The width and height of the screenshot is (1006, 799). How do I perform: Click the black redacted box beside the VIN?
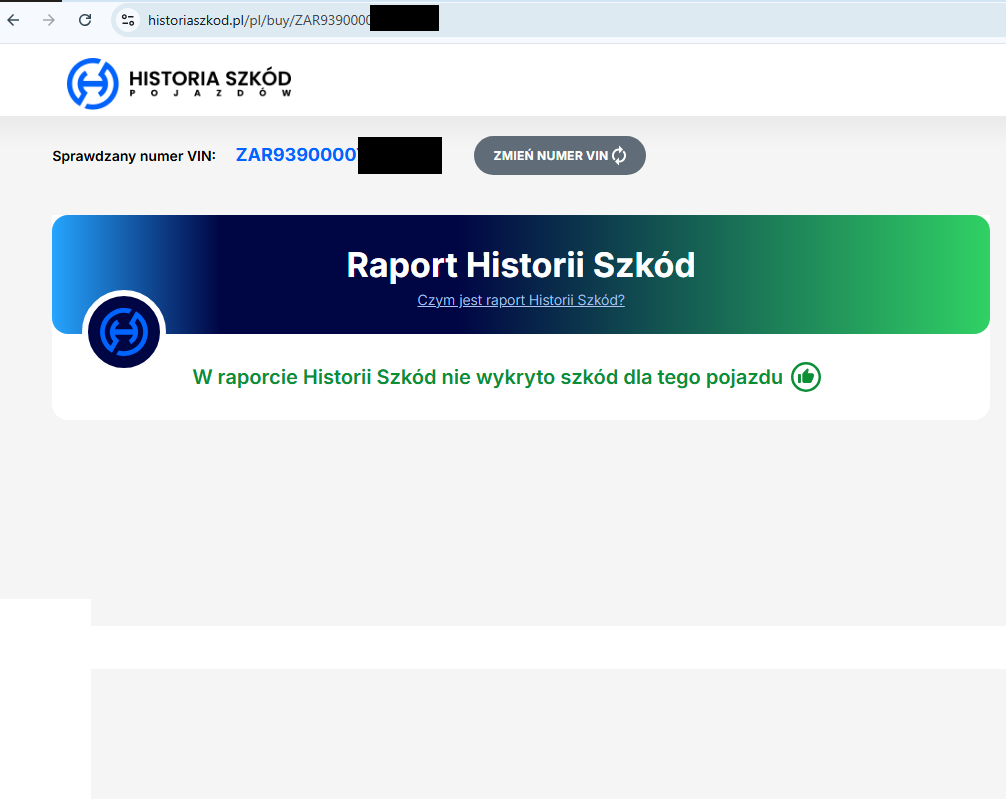(x=400, y=156)
